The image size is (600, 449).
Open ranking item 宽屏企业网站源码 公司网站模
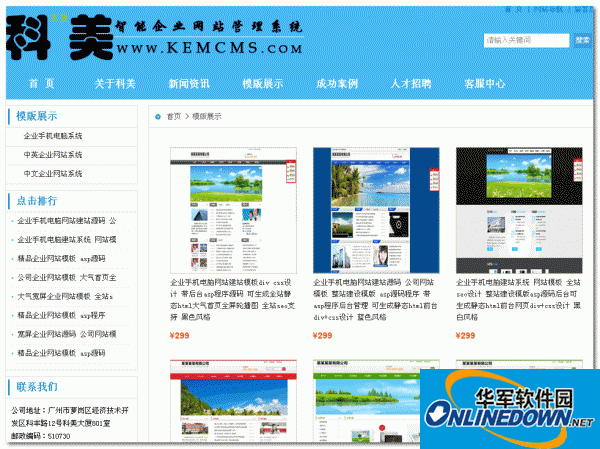click(67, 334)
